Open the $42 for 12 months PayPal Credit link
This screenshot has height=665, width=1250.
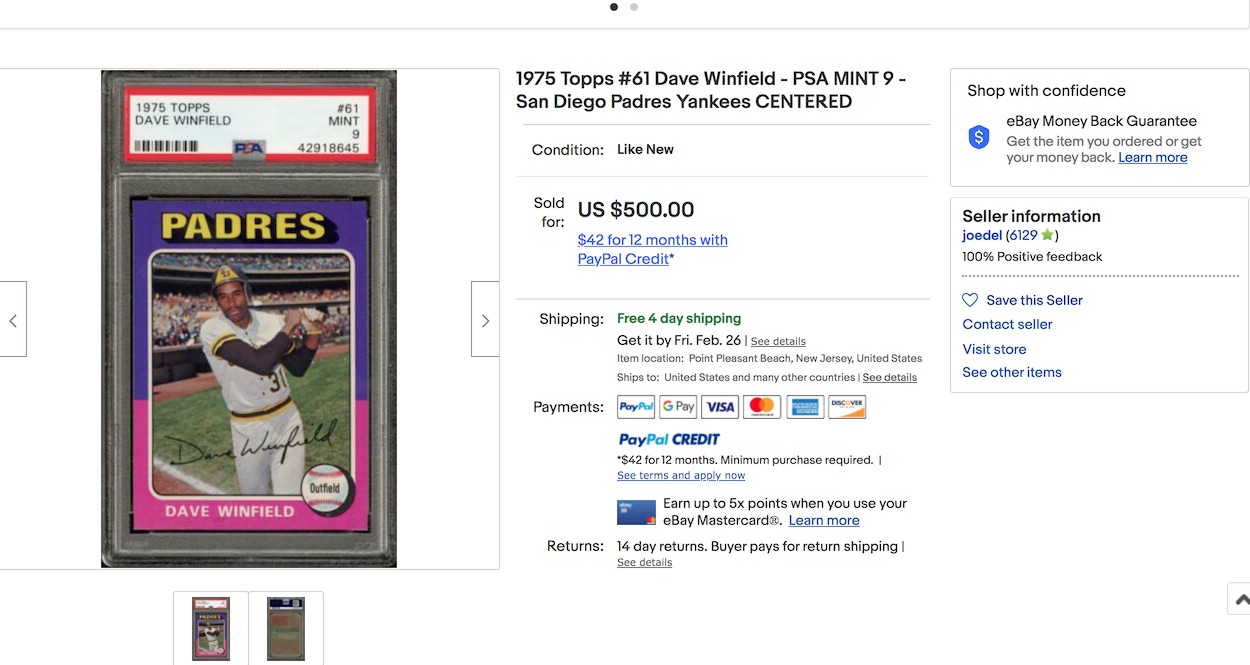pyautogui.click(x=652, y=249)
